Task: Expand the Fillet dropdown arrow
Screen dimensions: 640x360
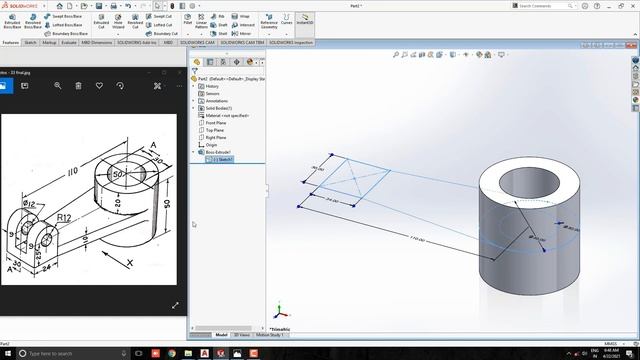Action: pos(187,33)
